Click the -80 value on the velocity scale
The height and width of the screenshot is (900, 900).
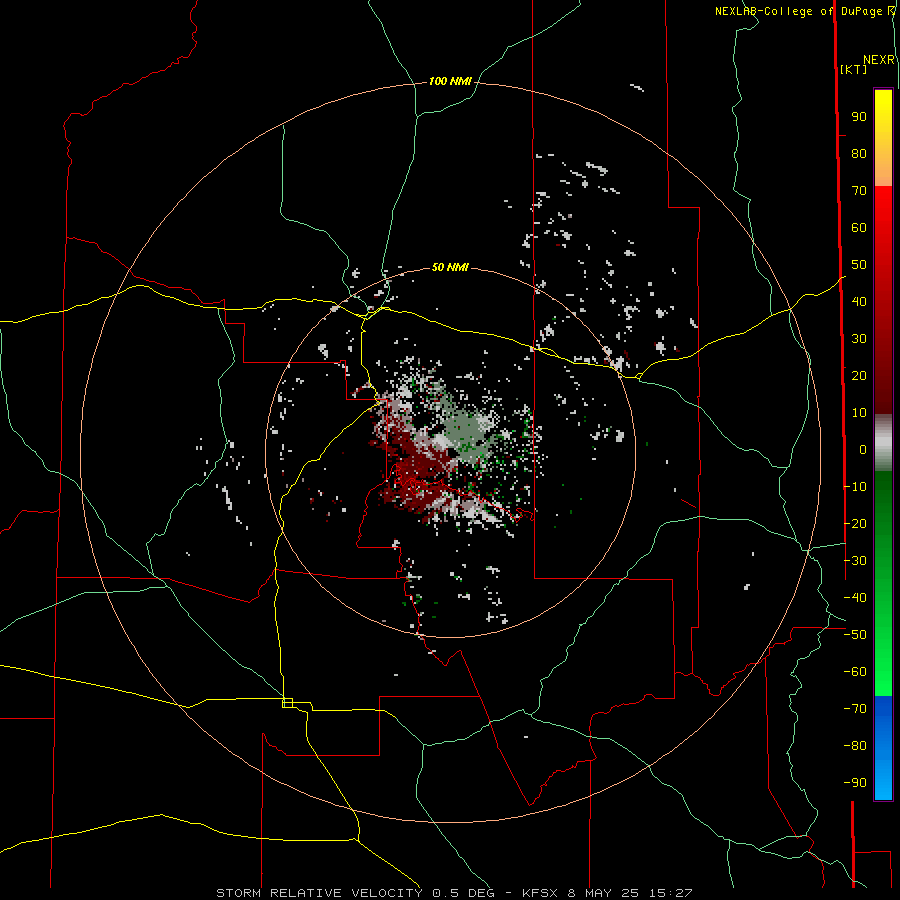click(855, 746)
